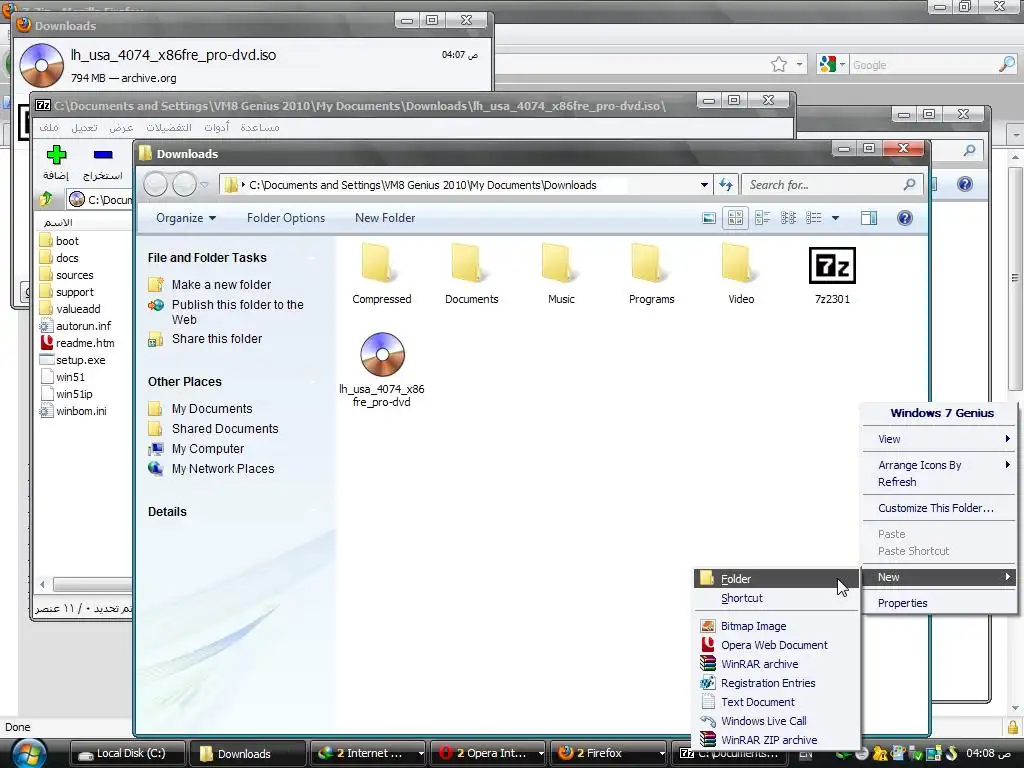Open the Programs folder
Image resolution: width=1024 pixels, height=768 pixels.
[650, 274]
